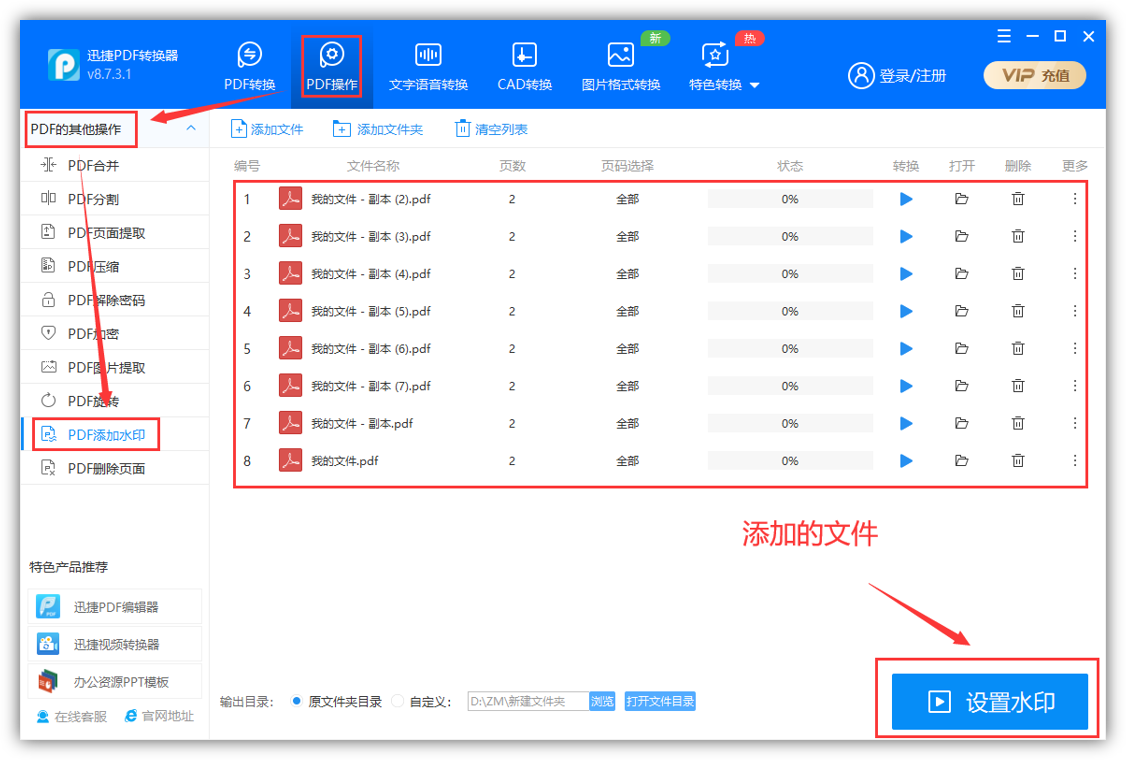Viewport: 1126px width, 760px height.
Task: Open folder for 我的文件 - 副本 (2).pdf
Action: pos(962,199)
